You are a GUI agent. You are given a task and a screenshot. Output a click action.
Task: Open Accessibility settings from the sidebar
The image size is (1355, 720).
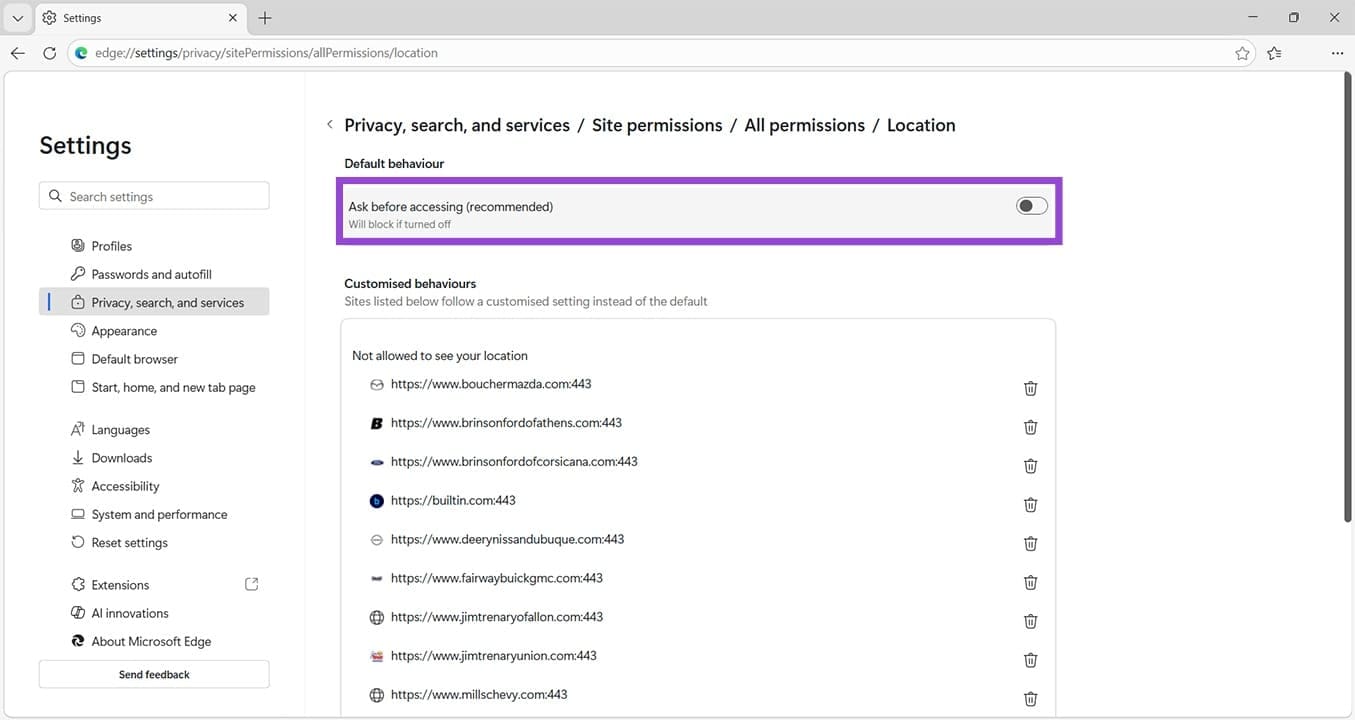click(x=125, y=486)
